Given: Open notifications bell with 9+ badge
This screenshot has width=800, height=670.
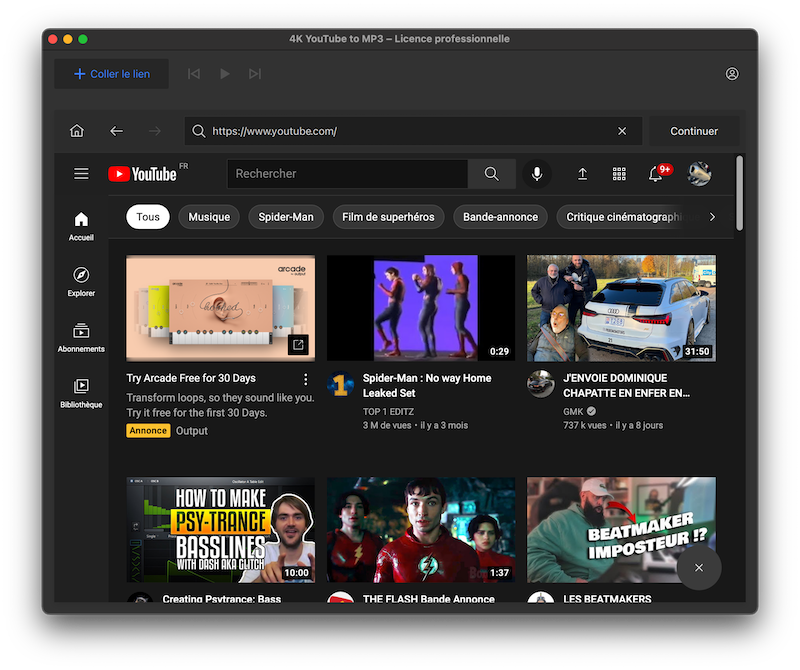Looking at the screenshot, I should (658, 173).
